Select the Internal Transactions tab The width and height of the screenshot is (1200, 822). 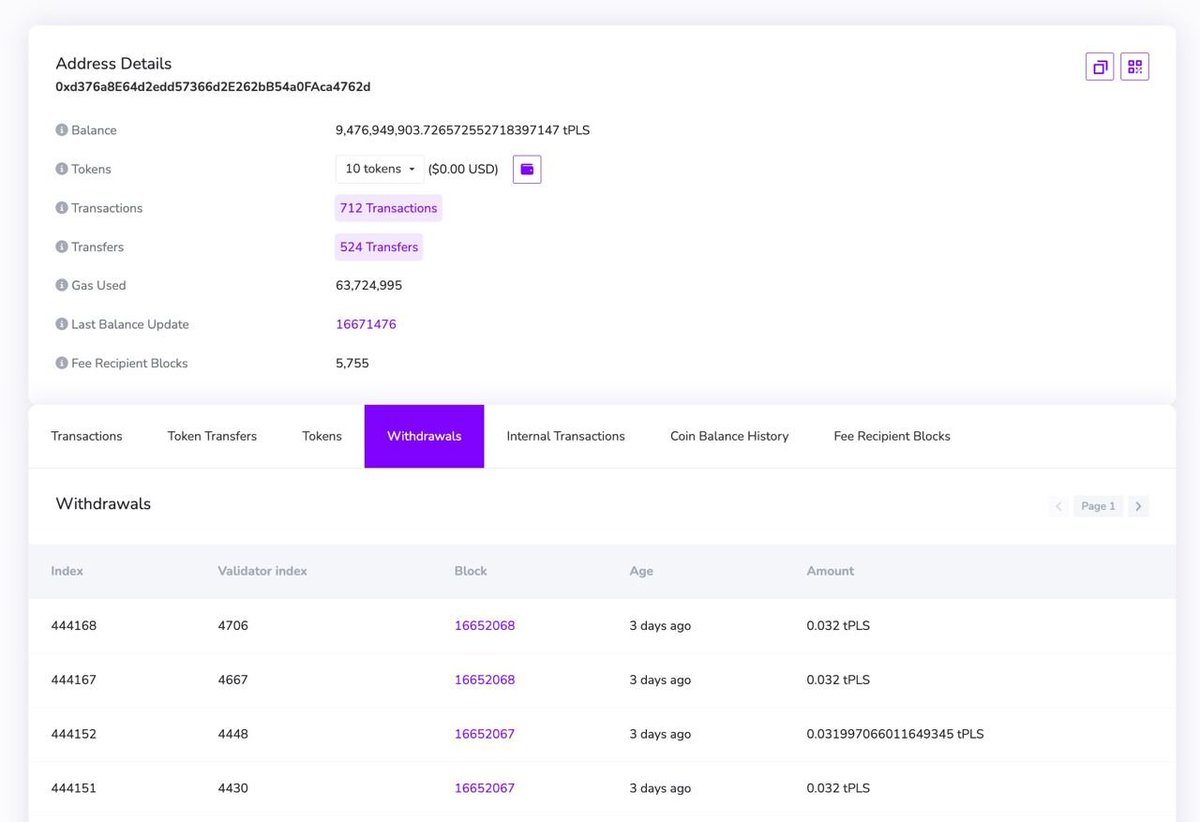click(x=564, y=435)
